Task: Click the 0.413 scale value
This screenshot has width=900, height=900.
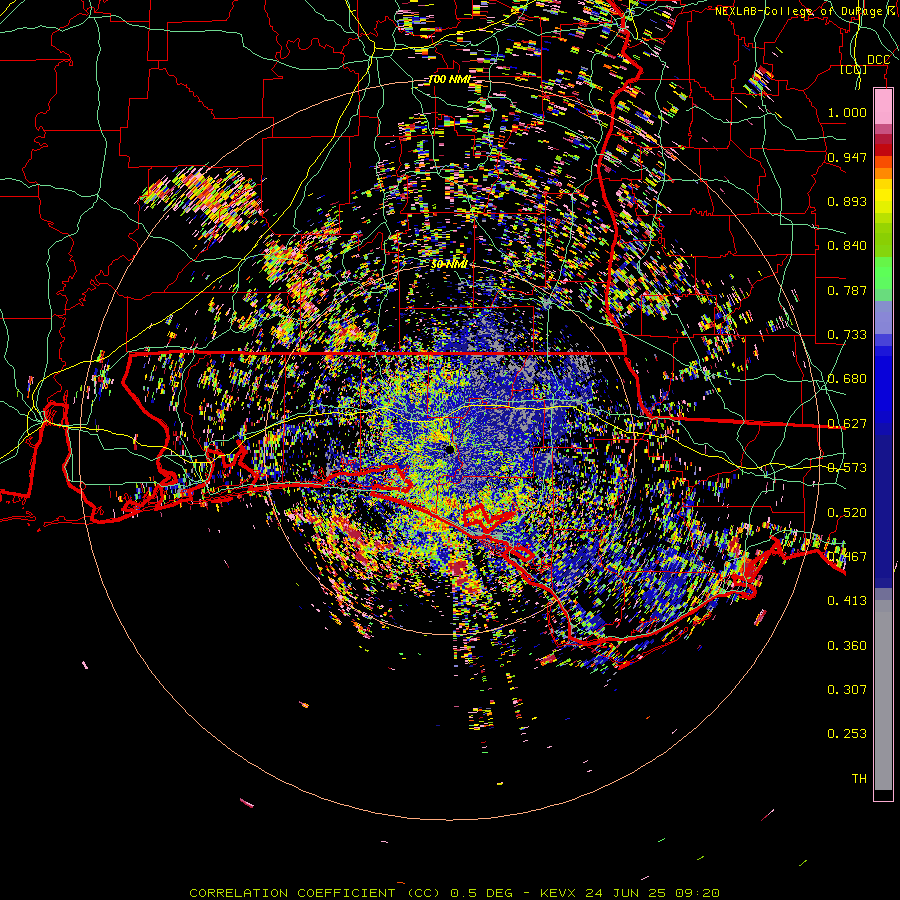Action: tap(847, 601)
